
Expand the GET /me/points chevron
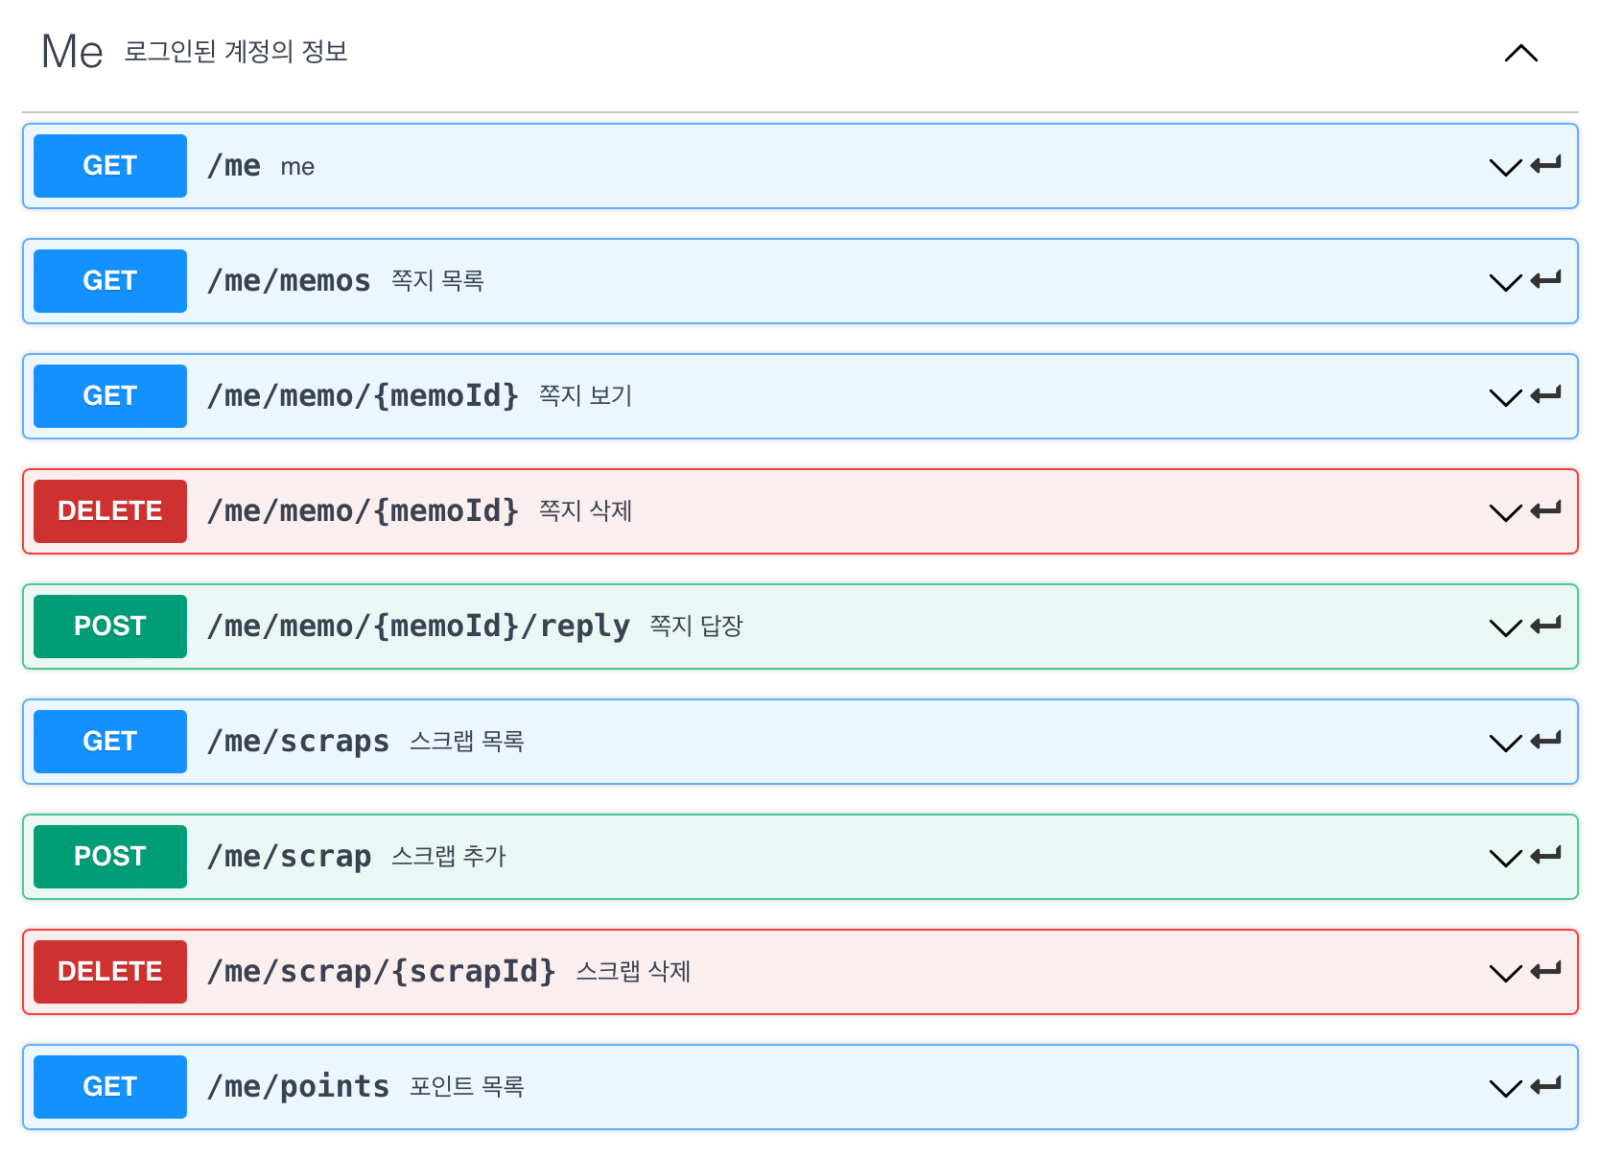pyautogui.click(x=1505, y=1087)
